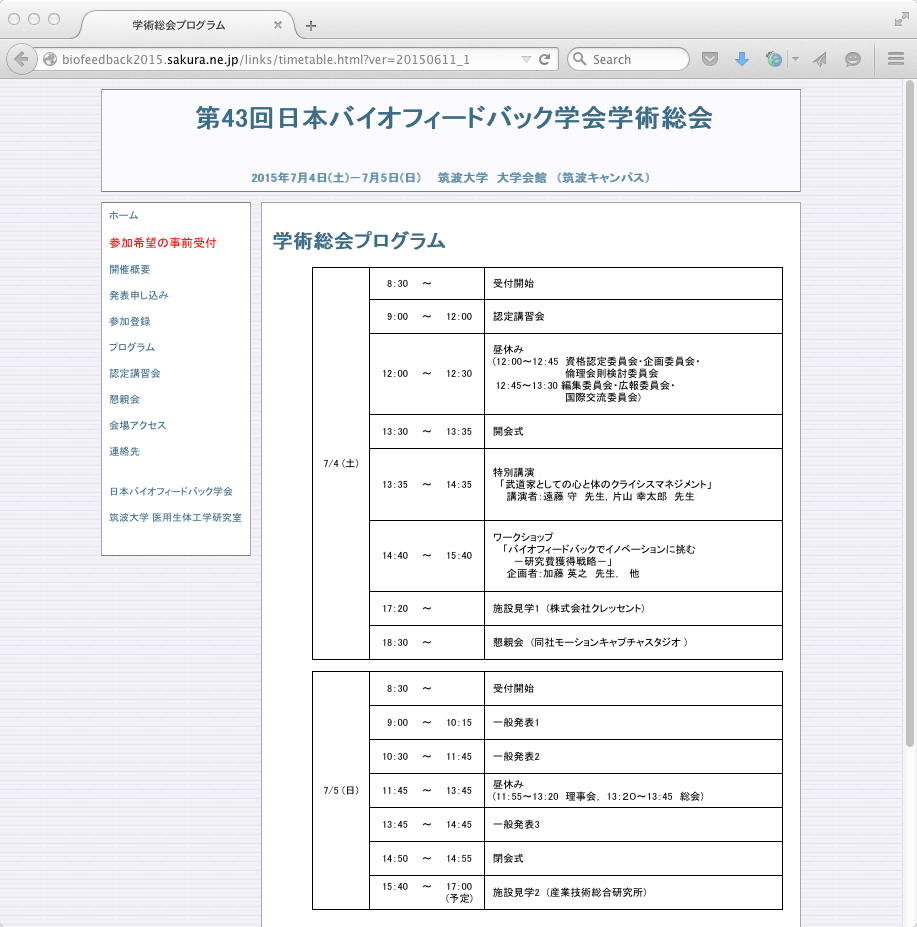Open the 発表申し込み sidebar link

(x=138, y=295)
